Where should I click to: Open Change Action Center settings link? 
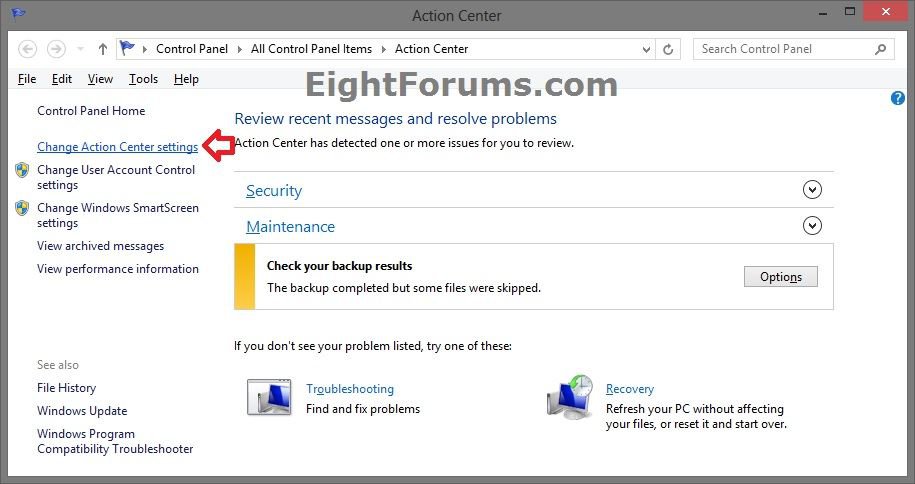pos(117,147)
